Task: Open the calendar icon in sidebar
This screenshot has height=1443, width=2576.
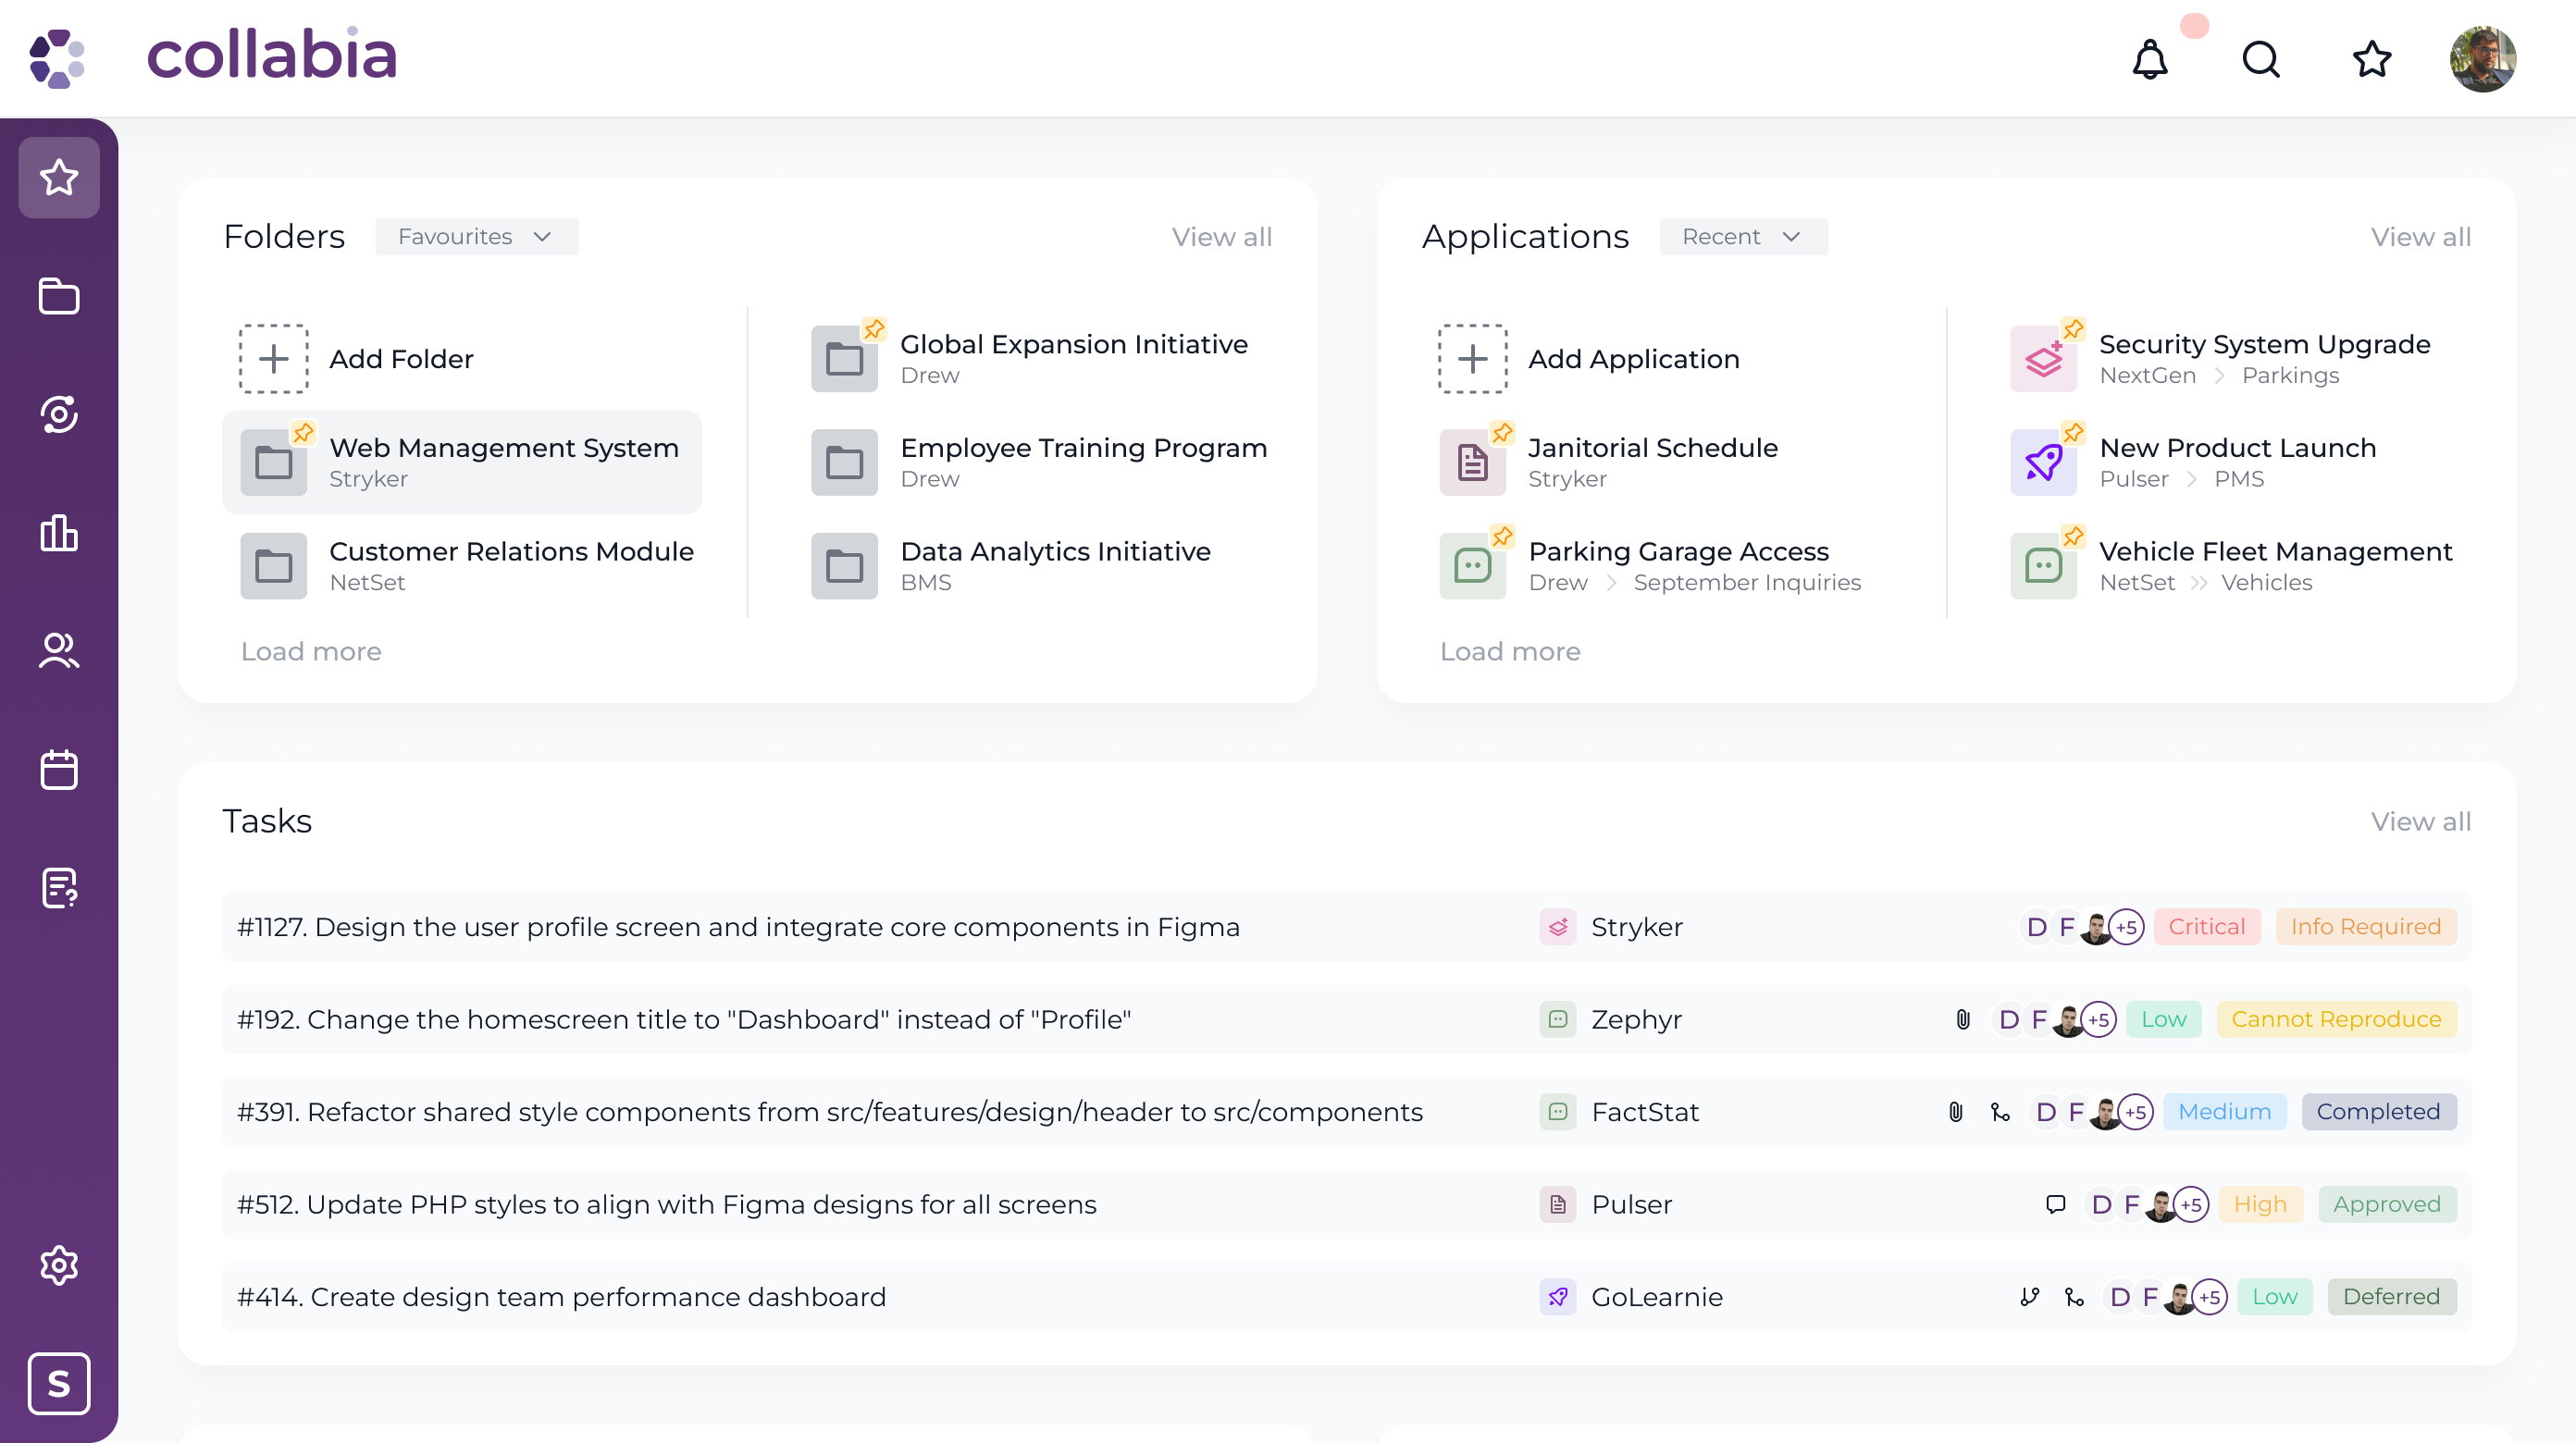Action: [59, 769]
